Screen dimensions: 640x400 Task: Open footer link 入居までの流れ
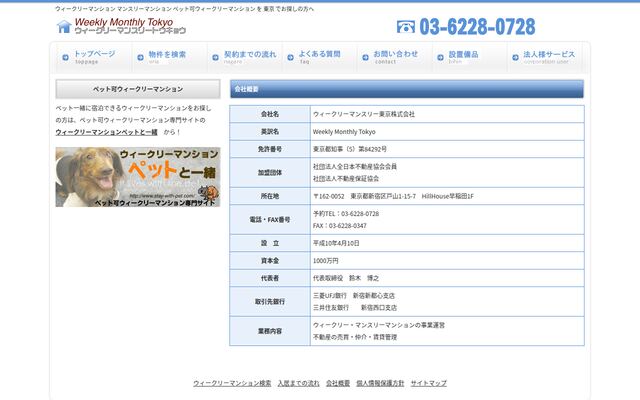tap(298, 383)
